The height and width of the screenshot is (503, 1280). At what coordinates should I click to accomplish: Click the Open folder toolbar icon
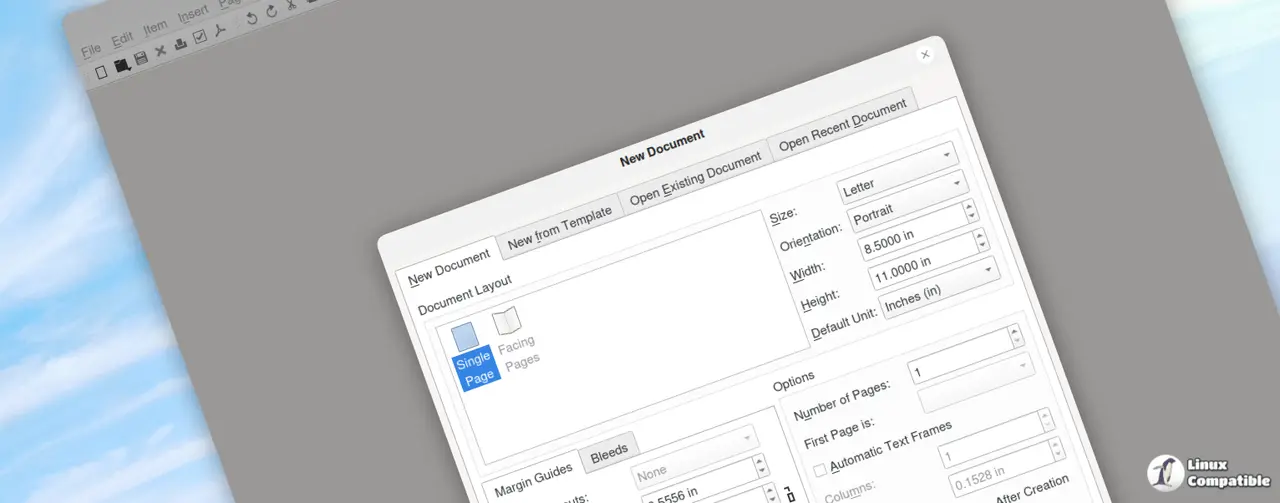pos(121,66)
